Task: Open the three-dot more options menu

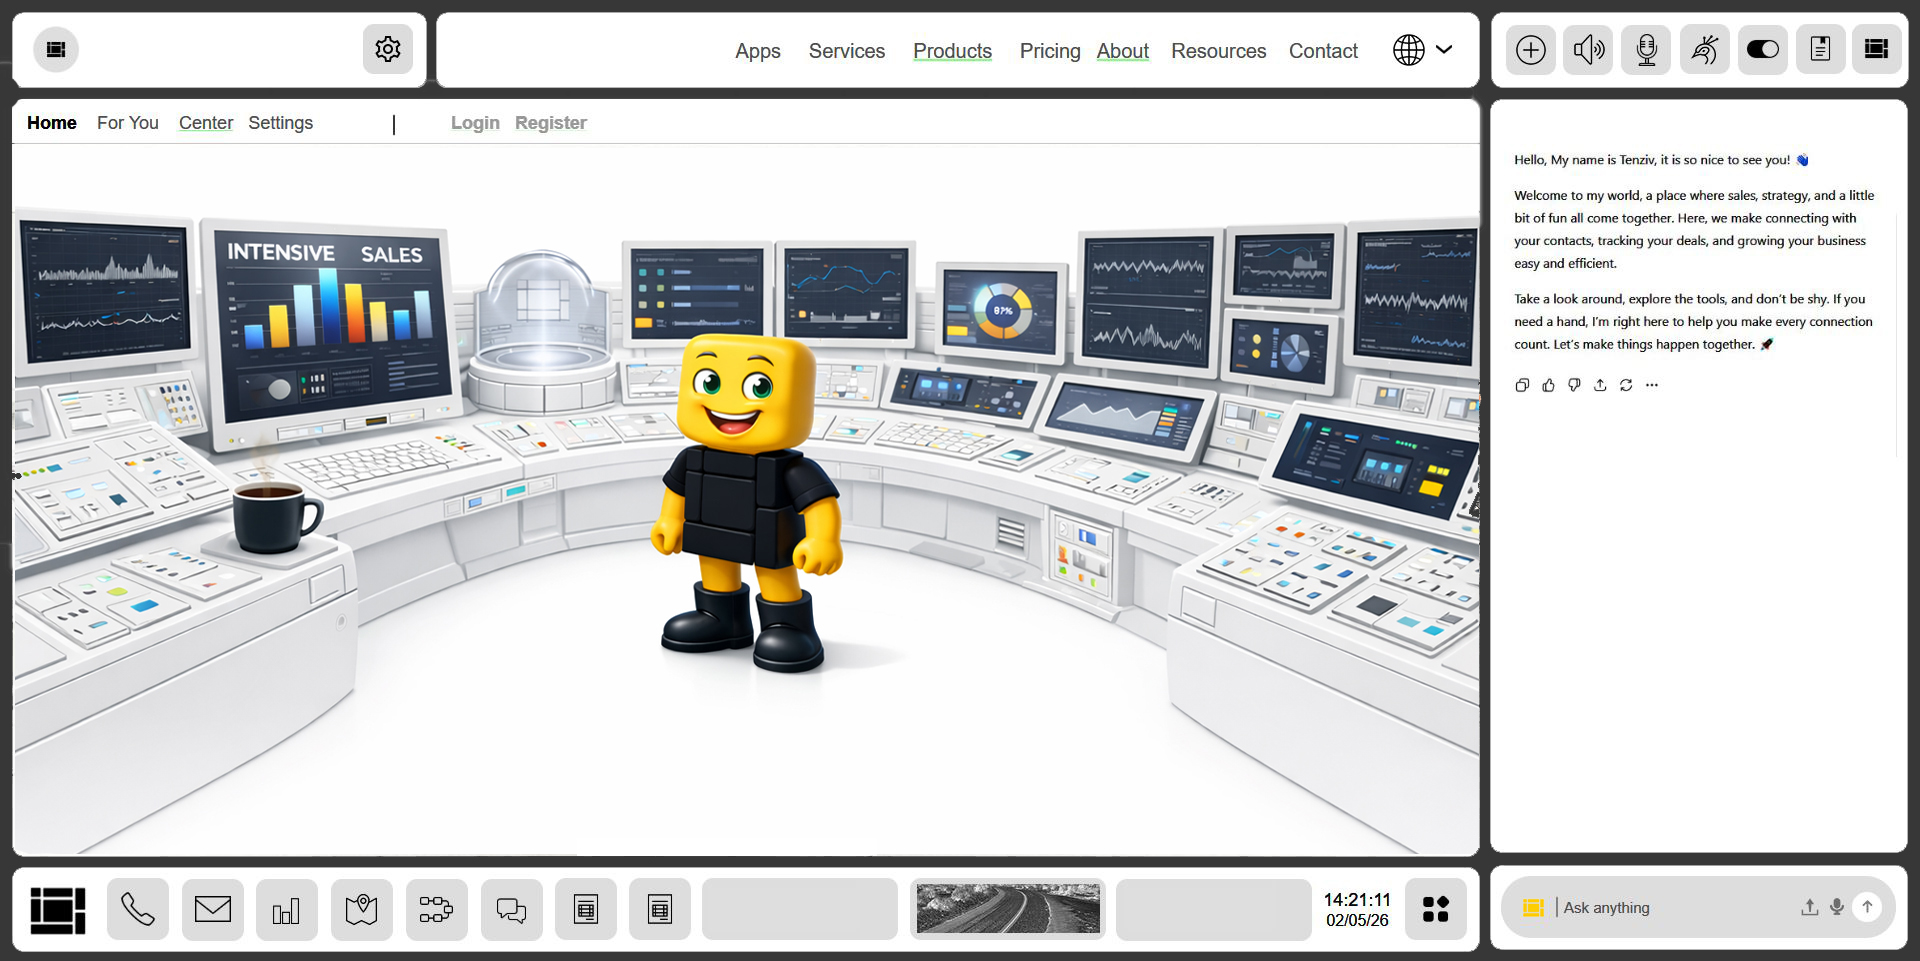Action: click(1652, 385)
